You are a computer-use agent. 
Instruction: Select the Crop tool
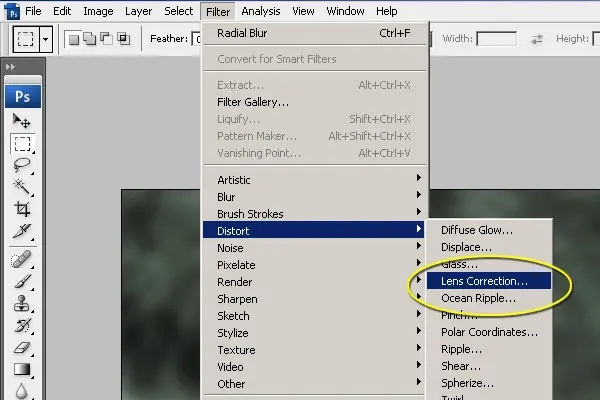[x=22, y=209]
